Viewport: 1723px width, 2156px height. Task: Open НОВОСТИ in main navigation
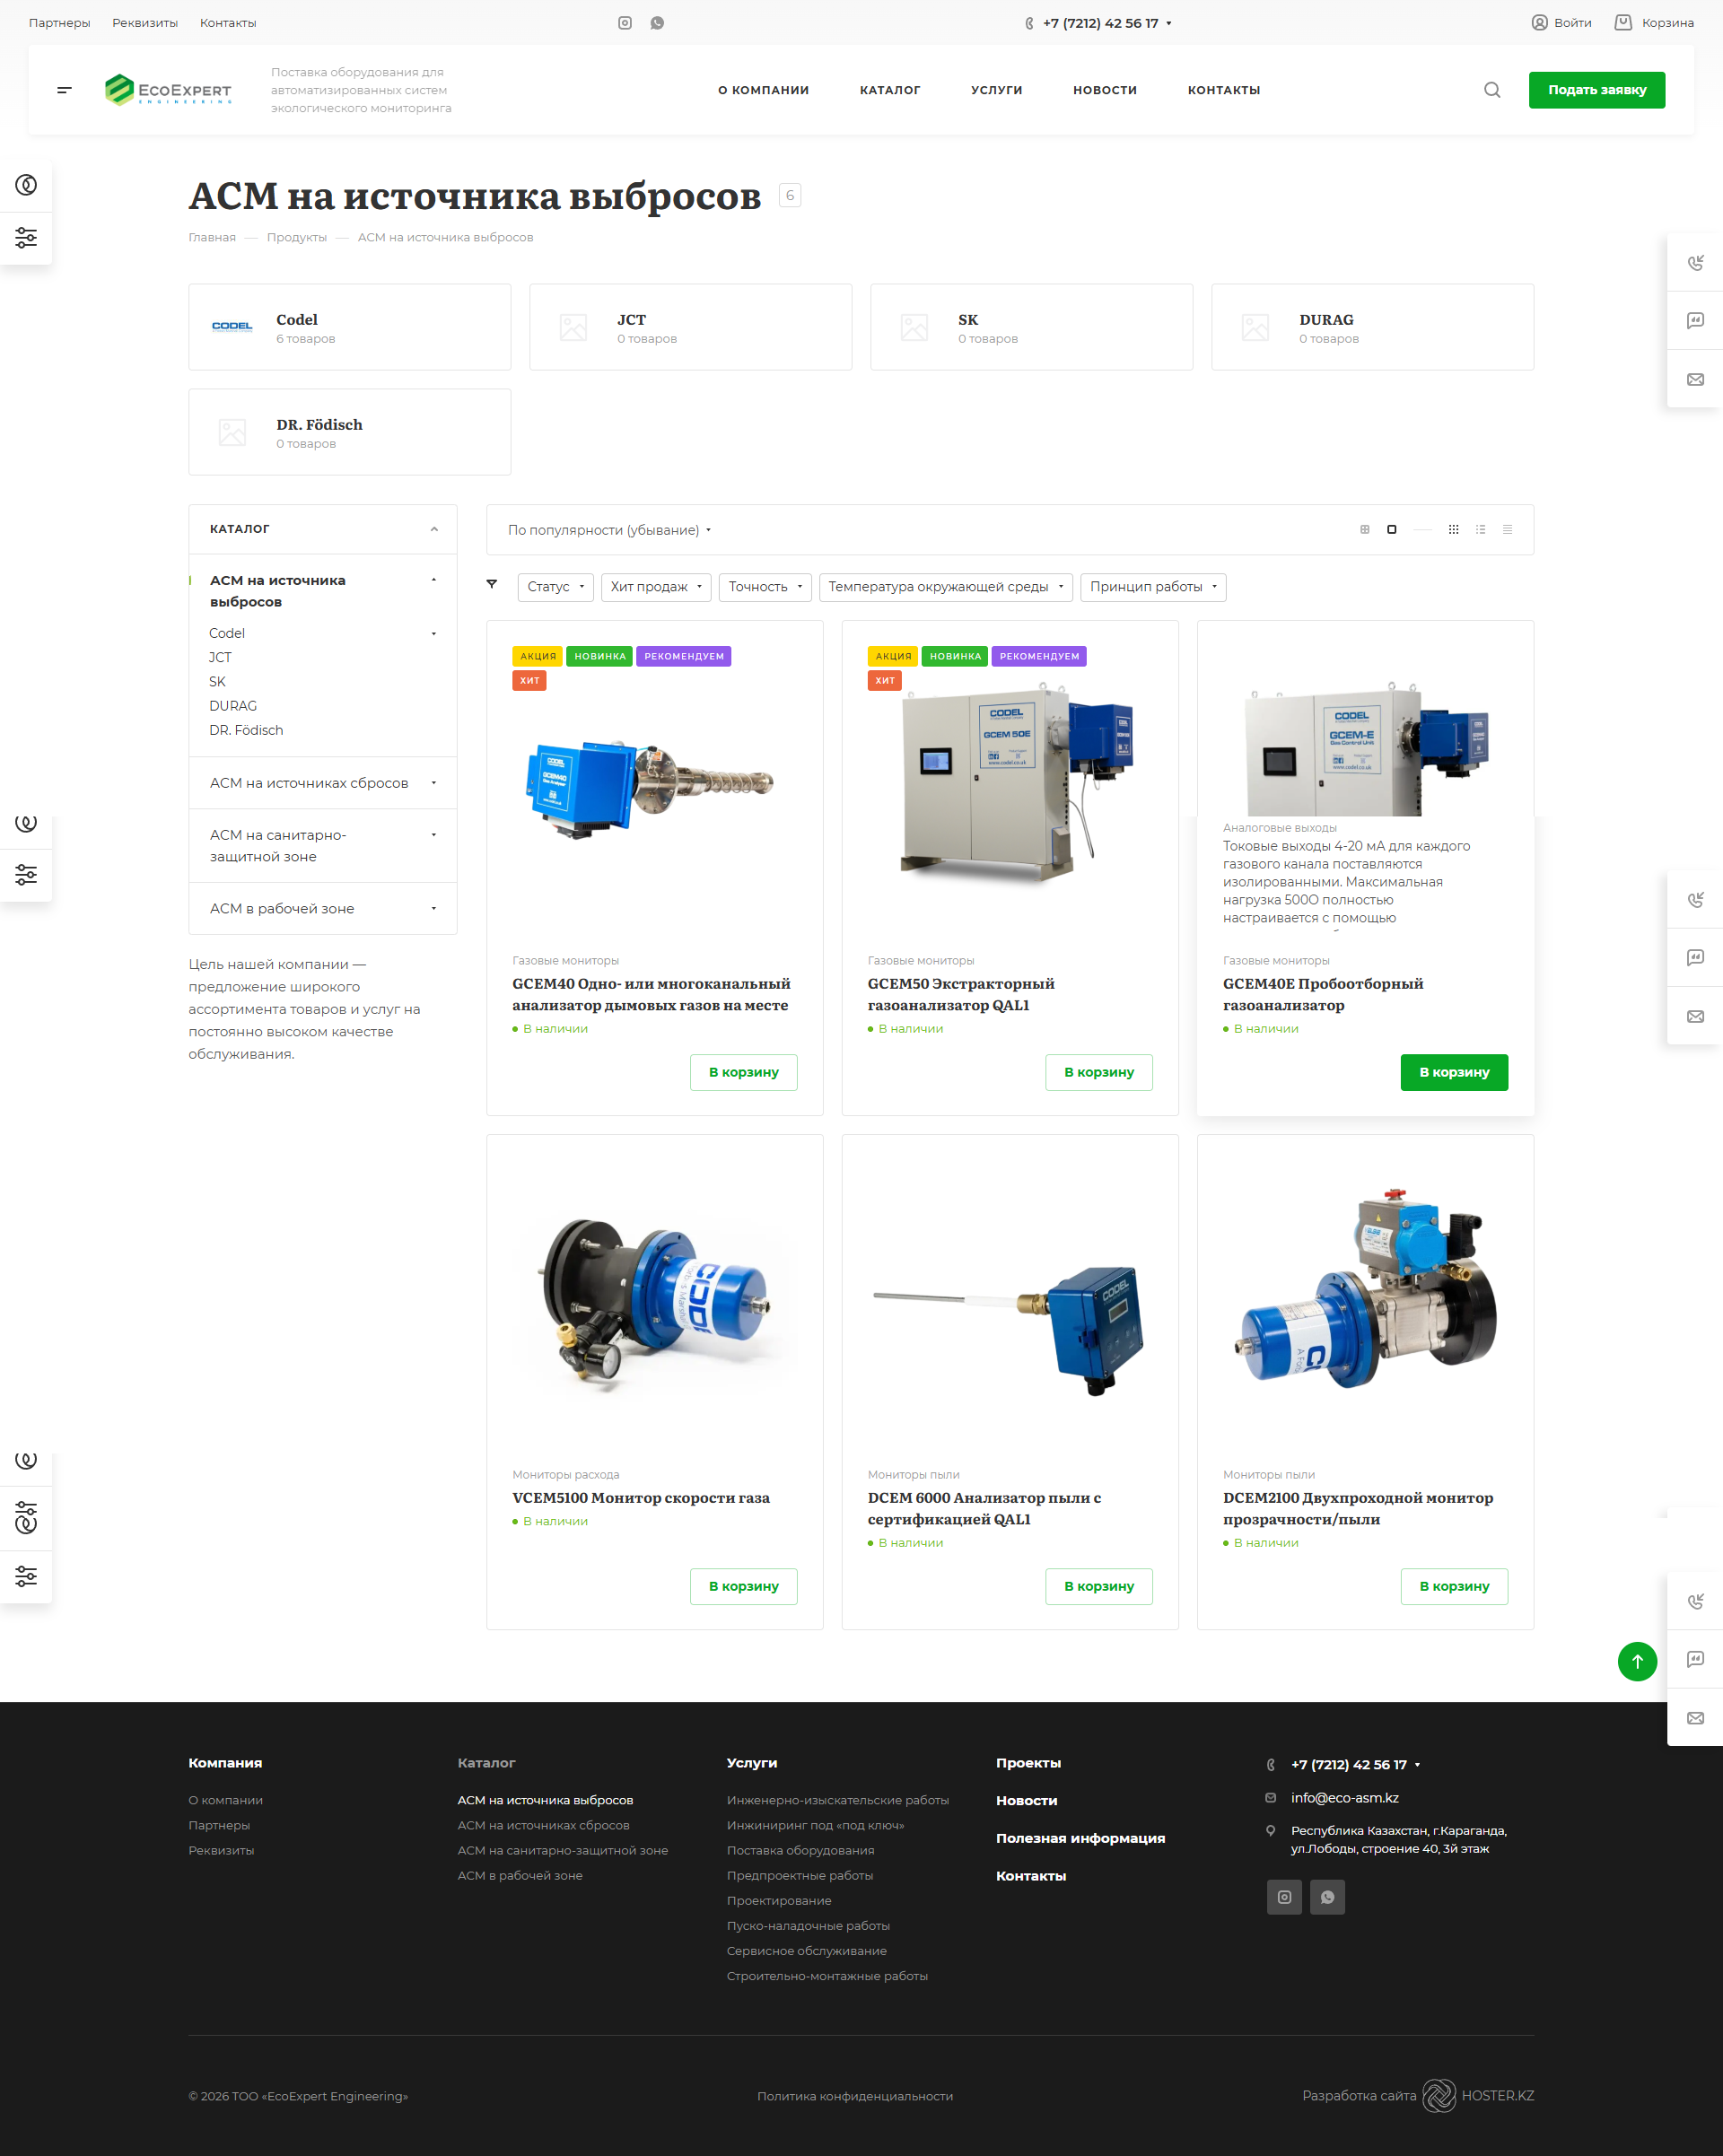point(1105,90)
